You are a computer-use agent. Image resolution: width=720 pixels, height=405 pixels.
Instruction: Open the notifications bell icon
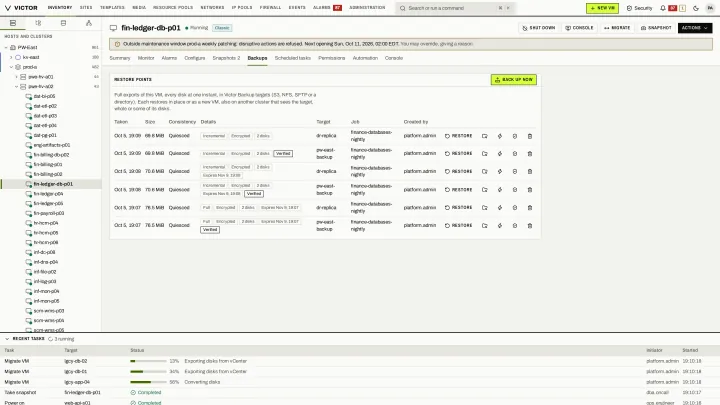pos(663,8)
